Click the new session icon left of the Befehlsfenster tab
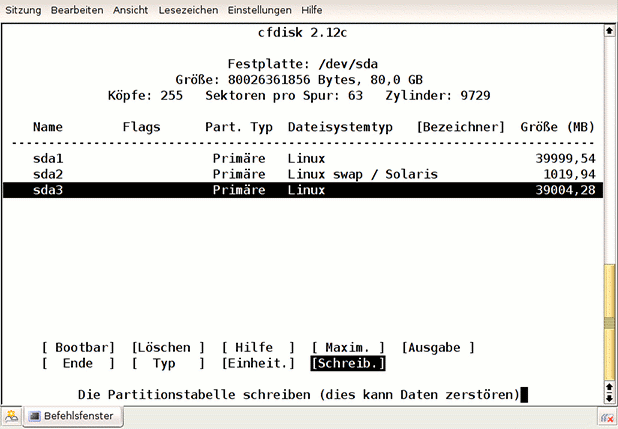This screenshot has height=429, width=618. click(11, 416)
